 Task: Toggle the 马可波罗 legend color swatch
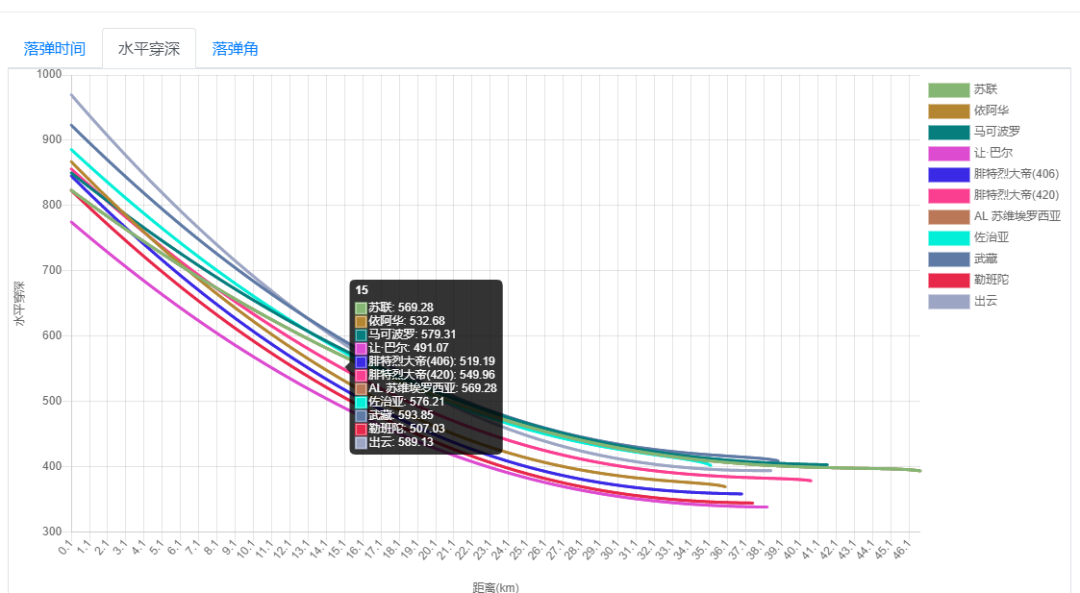pos(948,132)
